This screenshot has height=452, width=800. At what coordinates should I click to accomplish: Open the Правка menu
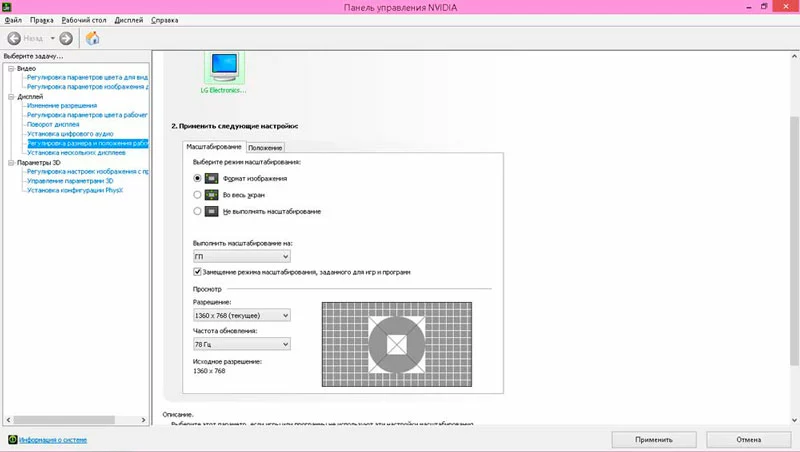coord(41,20)
